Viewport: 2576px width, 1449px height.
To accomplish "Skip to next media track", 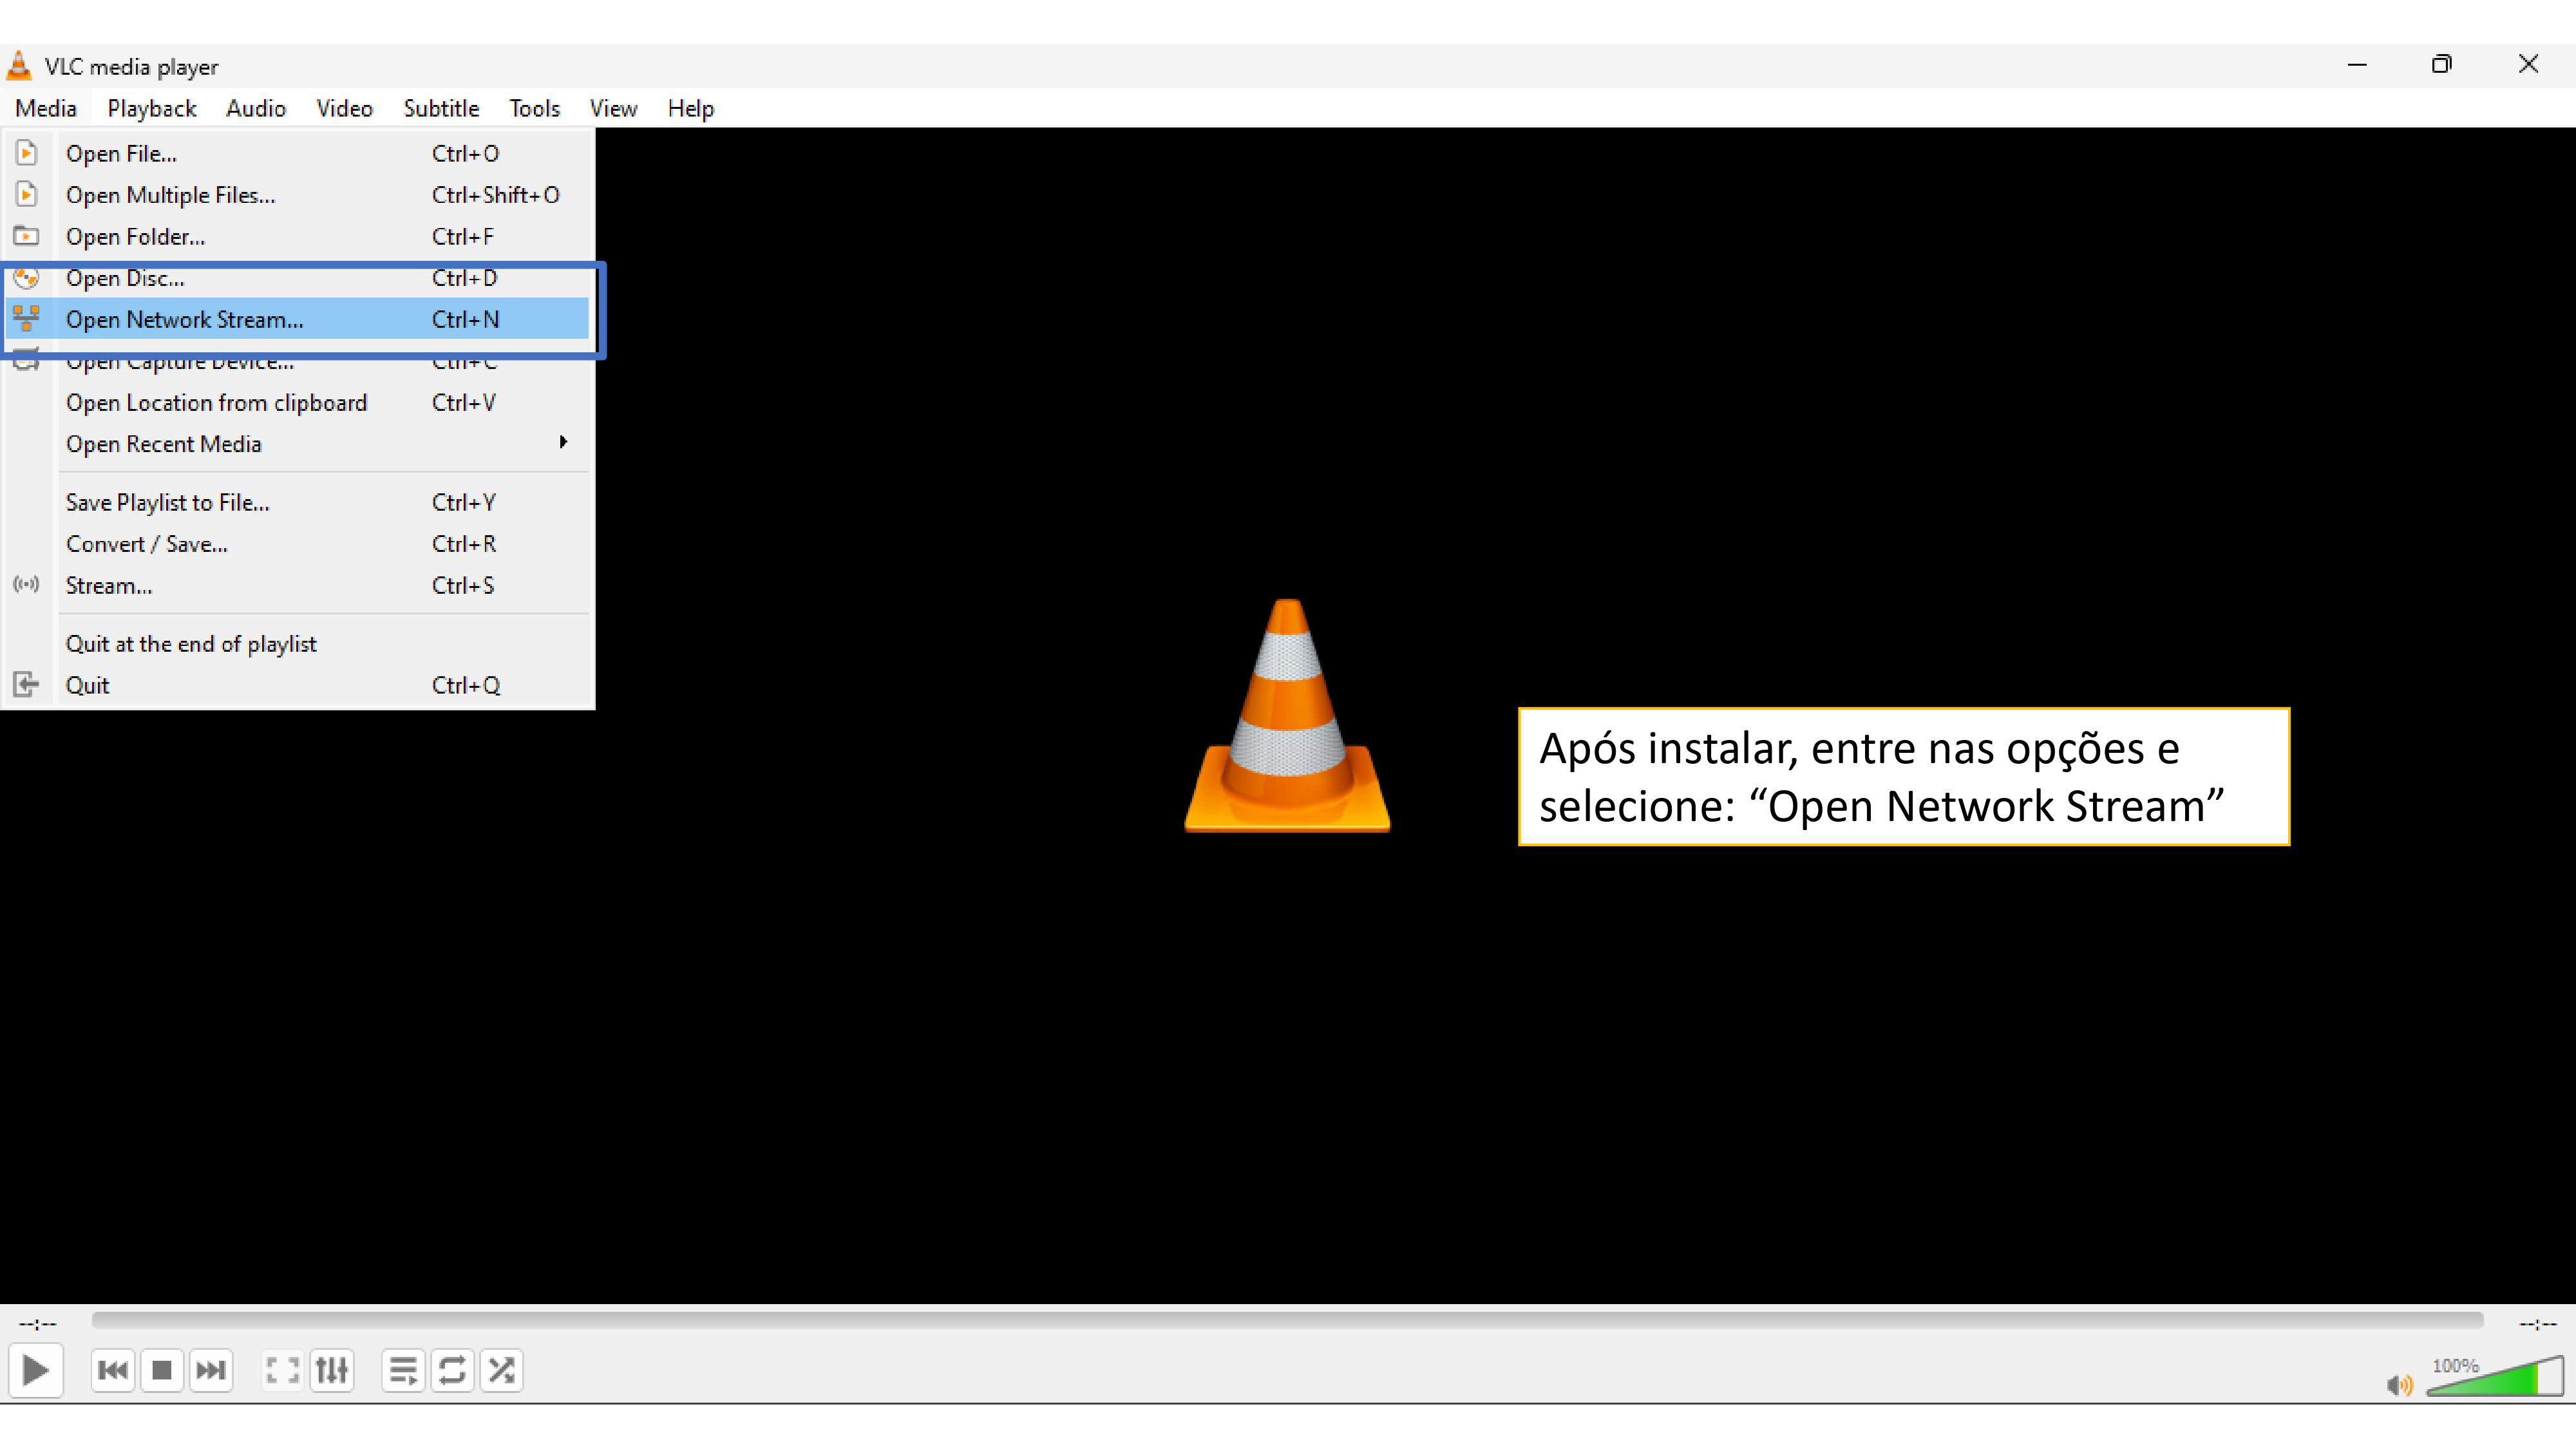I will 211,1370.
